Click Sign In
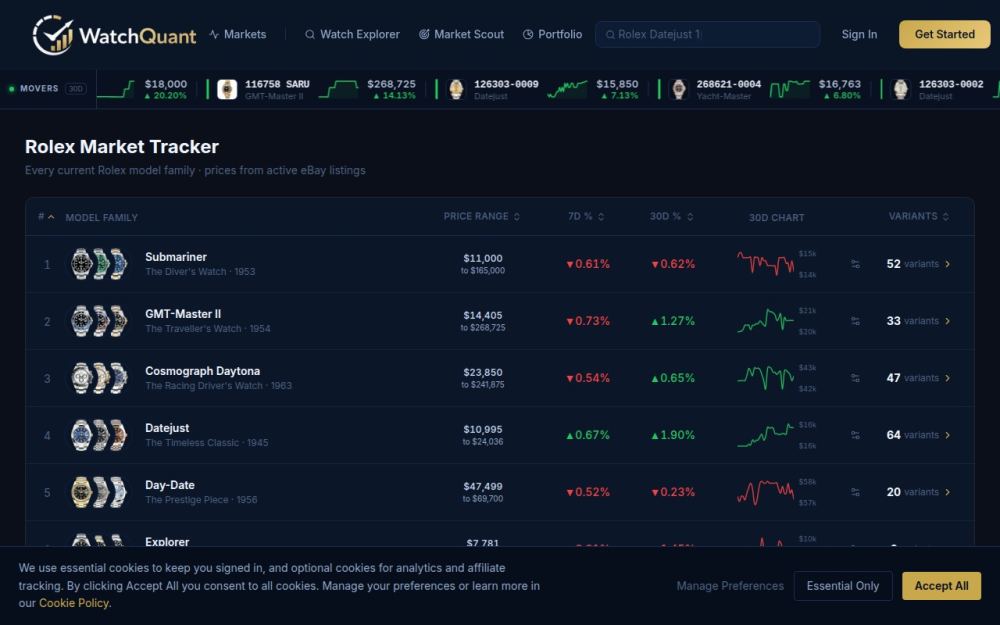The width and height of the screenshot is (1000, 625). [859, 34]
